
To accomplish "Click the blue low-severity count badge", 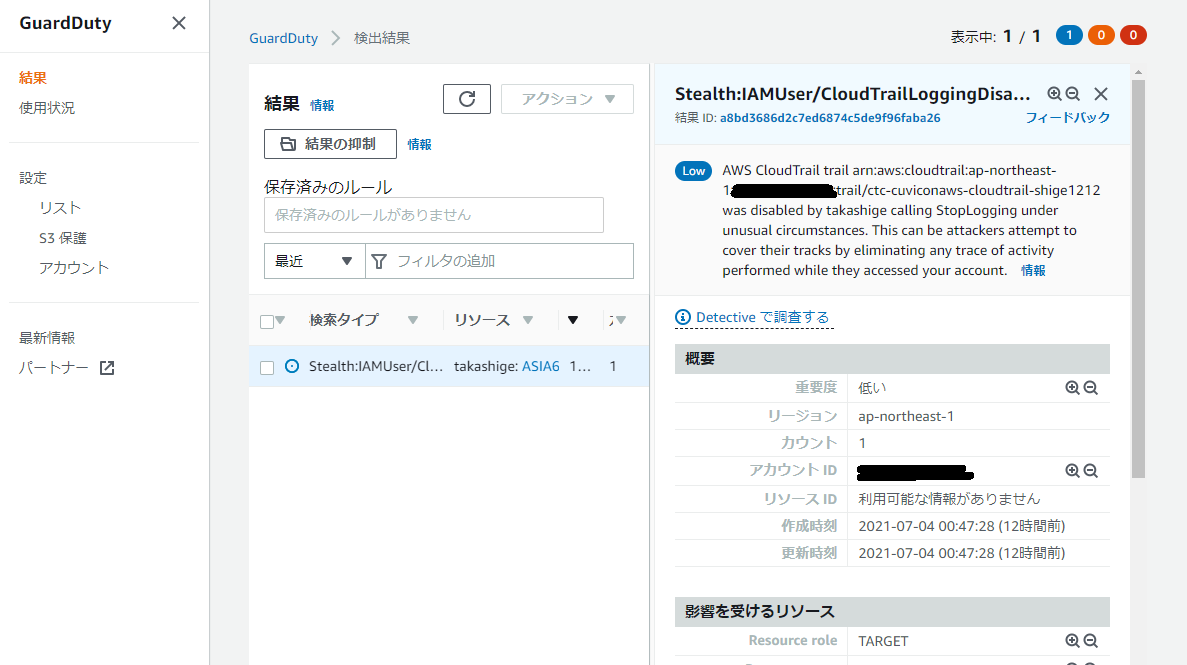I will click(x=1069, y=36).
